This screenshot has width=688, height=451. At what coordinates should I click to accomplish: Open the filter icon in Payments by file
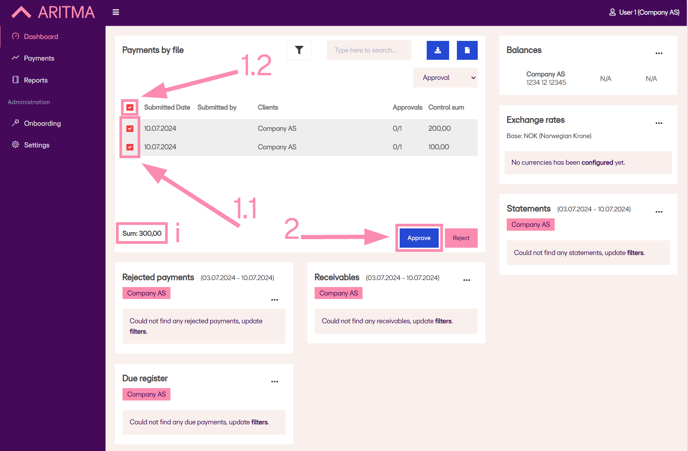pos(299,50)
